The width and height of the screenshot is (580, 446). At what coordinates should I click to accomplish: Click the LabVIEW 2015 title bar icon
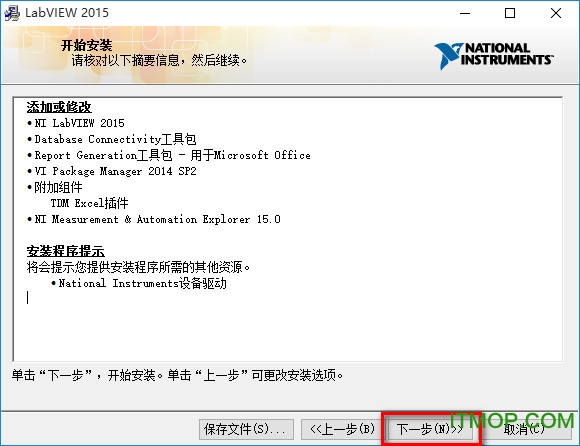tap(12, 13)
